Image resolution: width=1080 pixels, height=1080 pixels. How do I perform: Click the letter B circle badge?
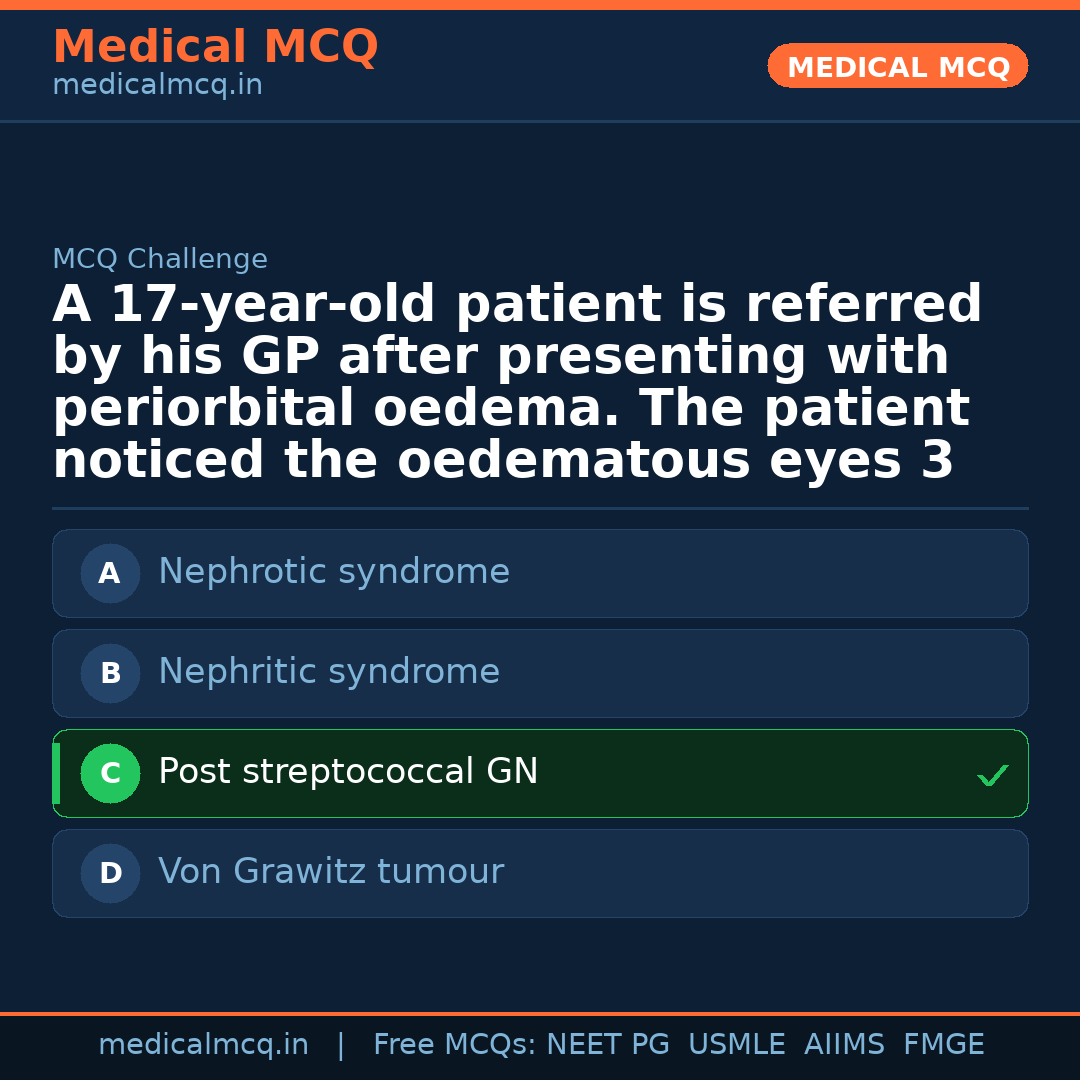click(110, 674)
